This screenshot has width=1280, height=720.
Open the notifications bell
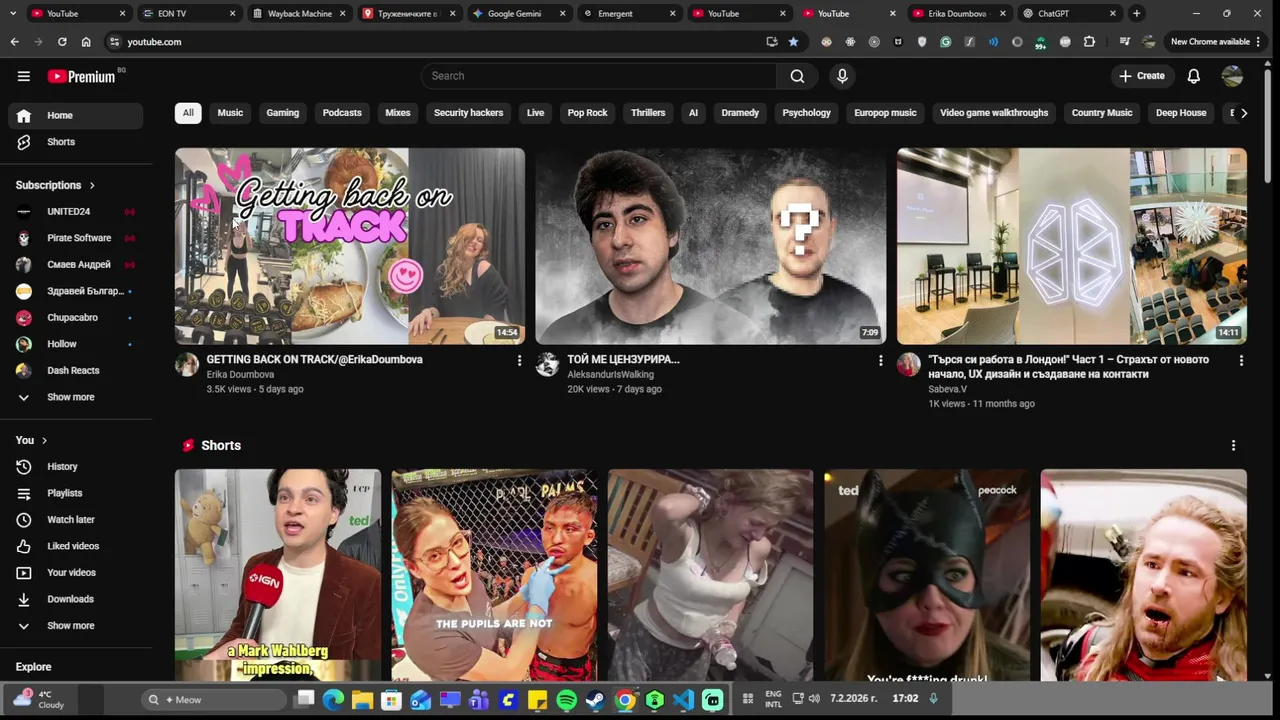(x=1193, y=76)
